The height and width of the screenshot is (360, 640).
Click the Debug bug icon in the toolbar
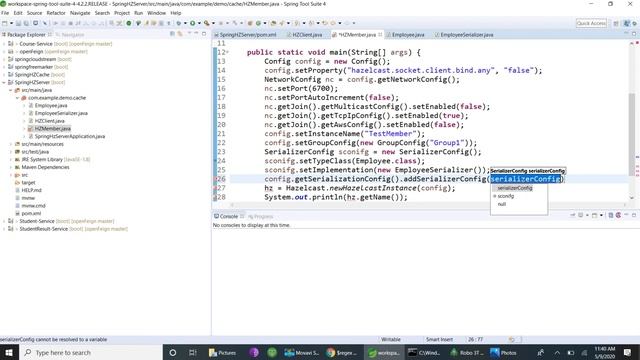tap(178, 23)
